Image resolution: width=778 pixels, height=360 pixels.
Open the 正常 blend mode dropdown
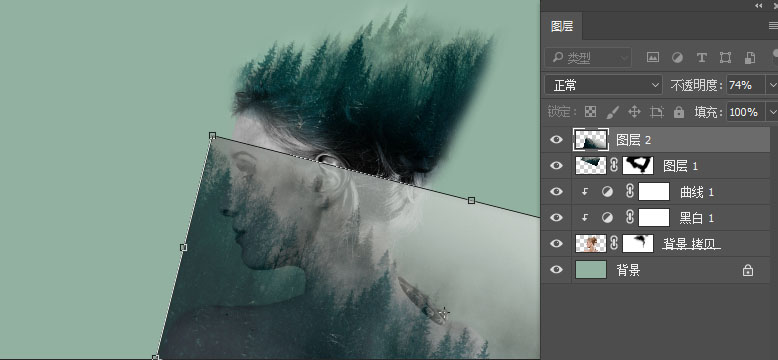(x=603, y=85)
